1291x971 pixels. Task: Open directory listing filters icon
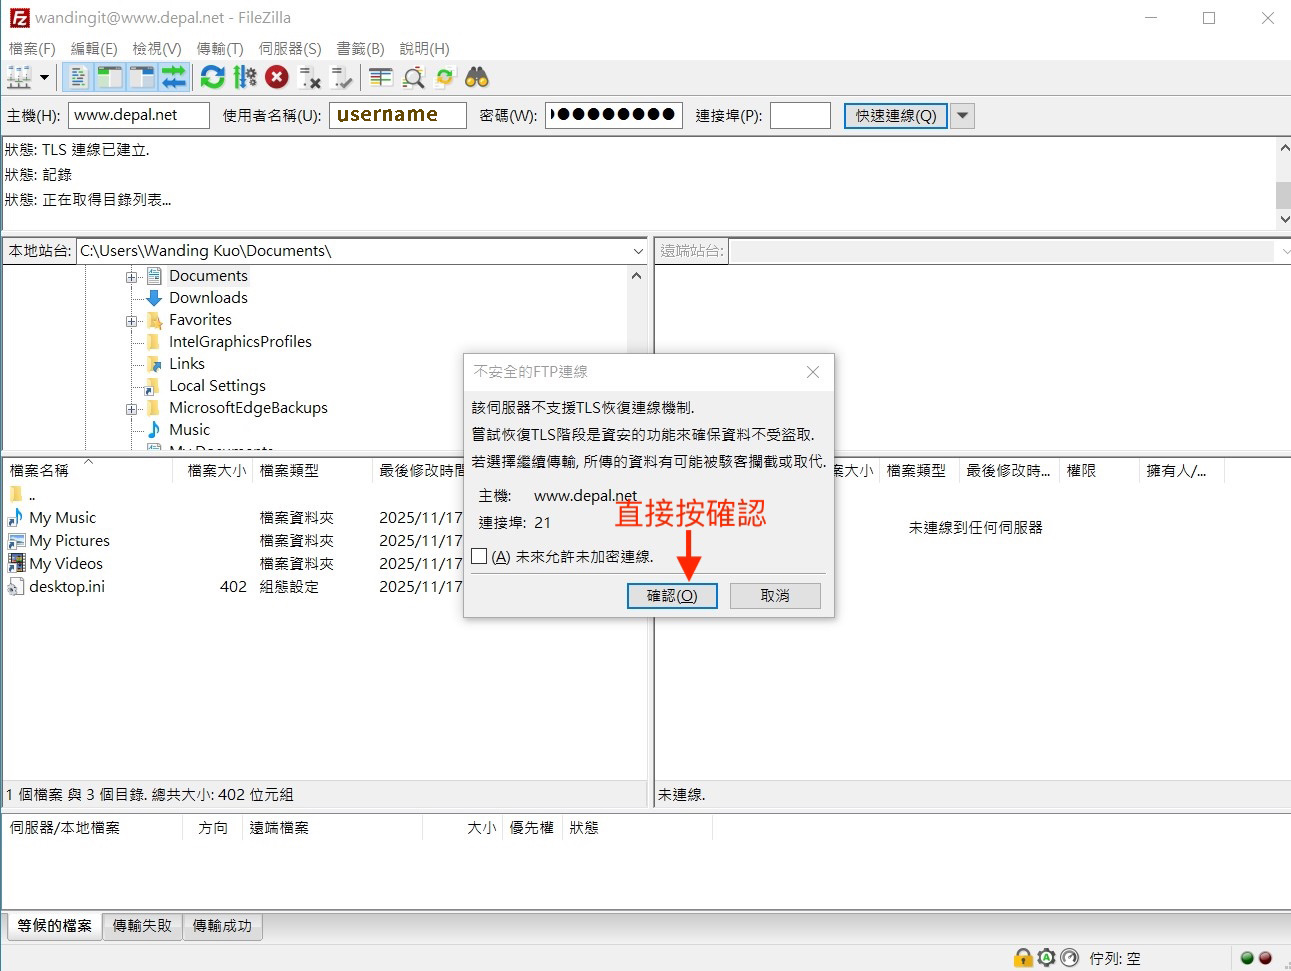point(380,78)
